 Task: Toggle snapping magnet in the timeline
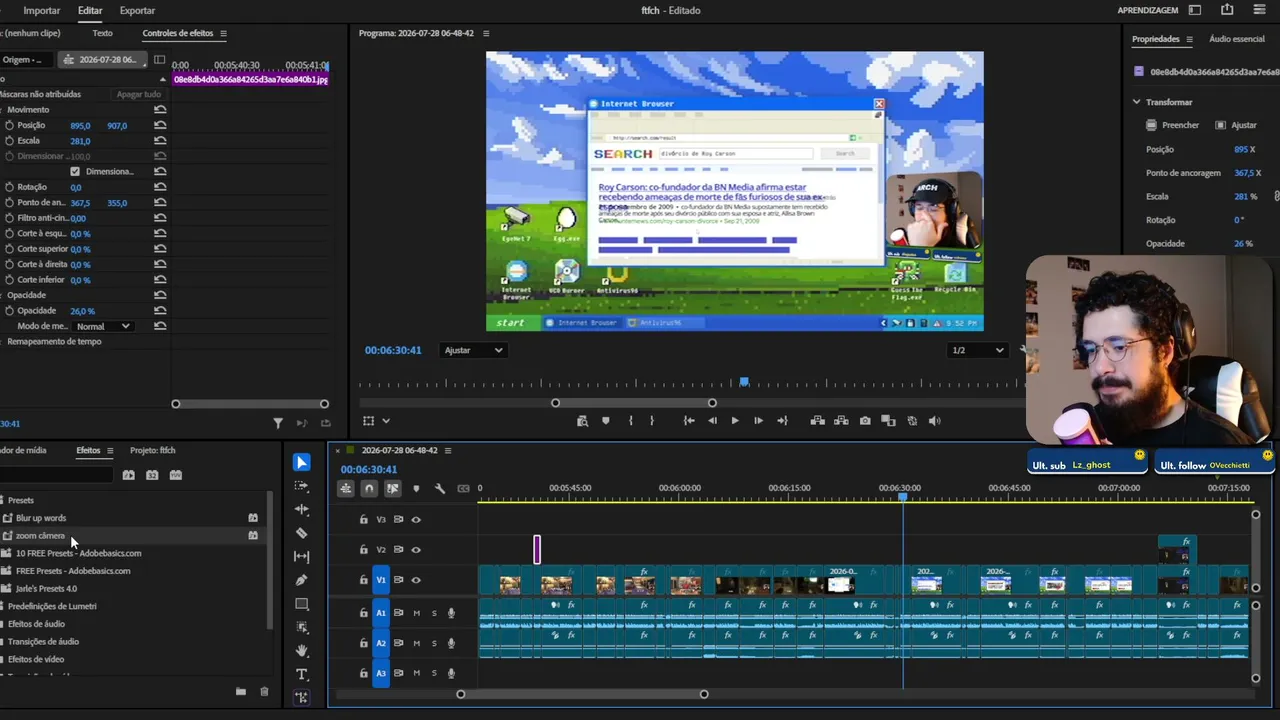369,489
